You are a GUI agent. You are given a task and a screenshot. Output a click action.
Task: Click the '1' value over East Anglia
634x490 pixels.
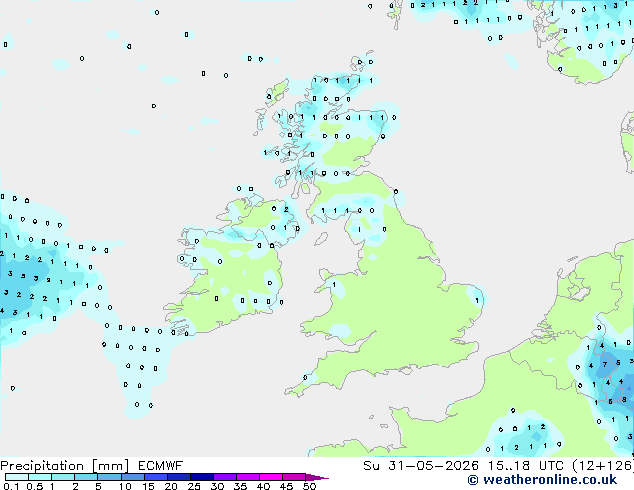[478, 300]
